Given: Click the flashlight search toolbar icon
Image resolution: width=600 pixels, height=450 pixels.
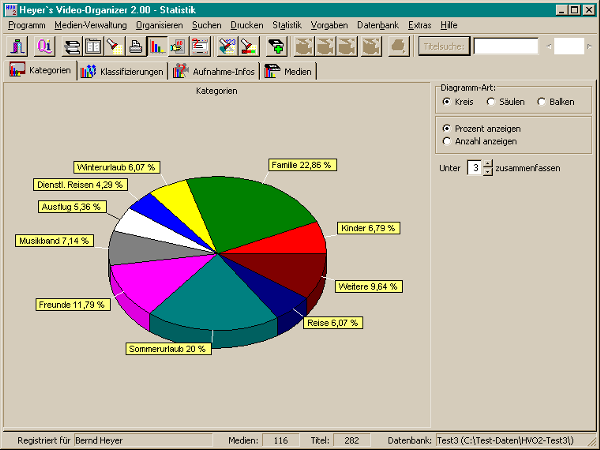Looking at the screenshot, I should [114, 45].
